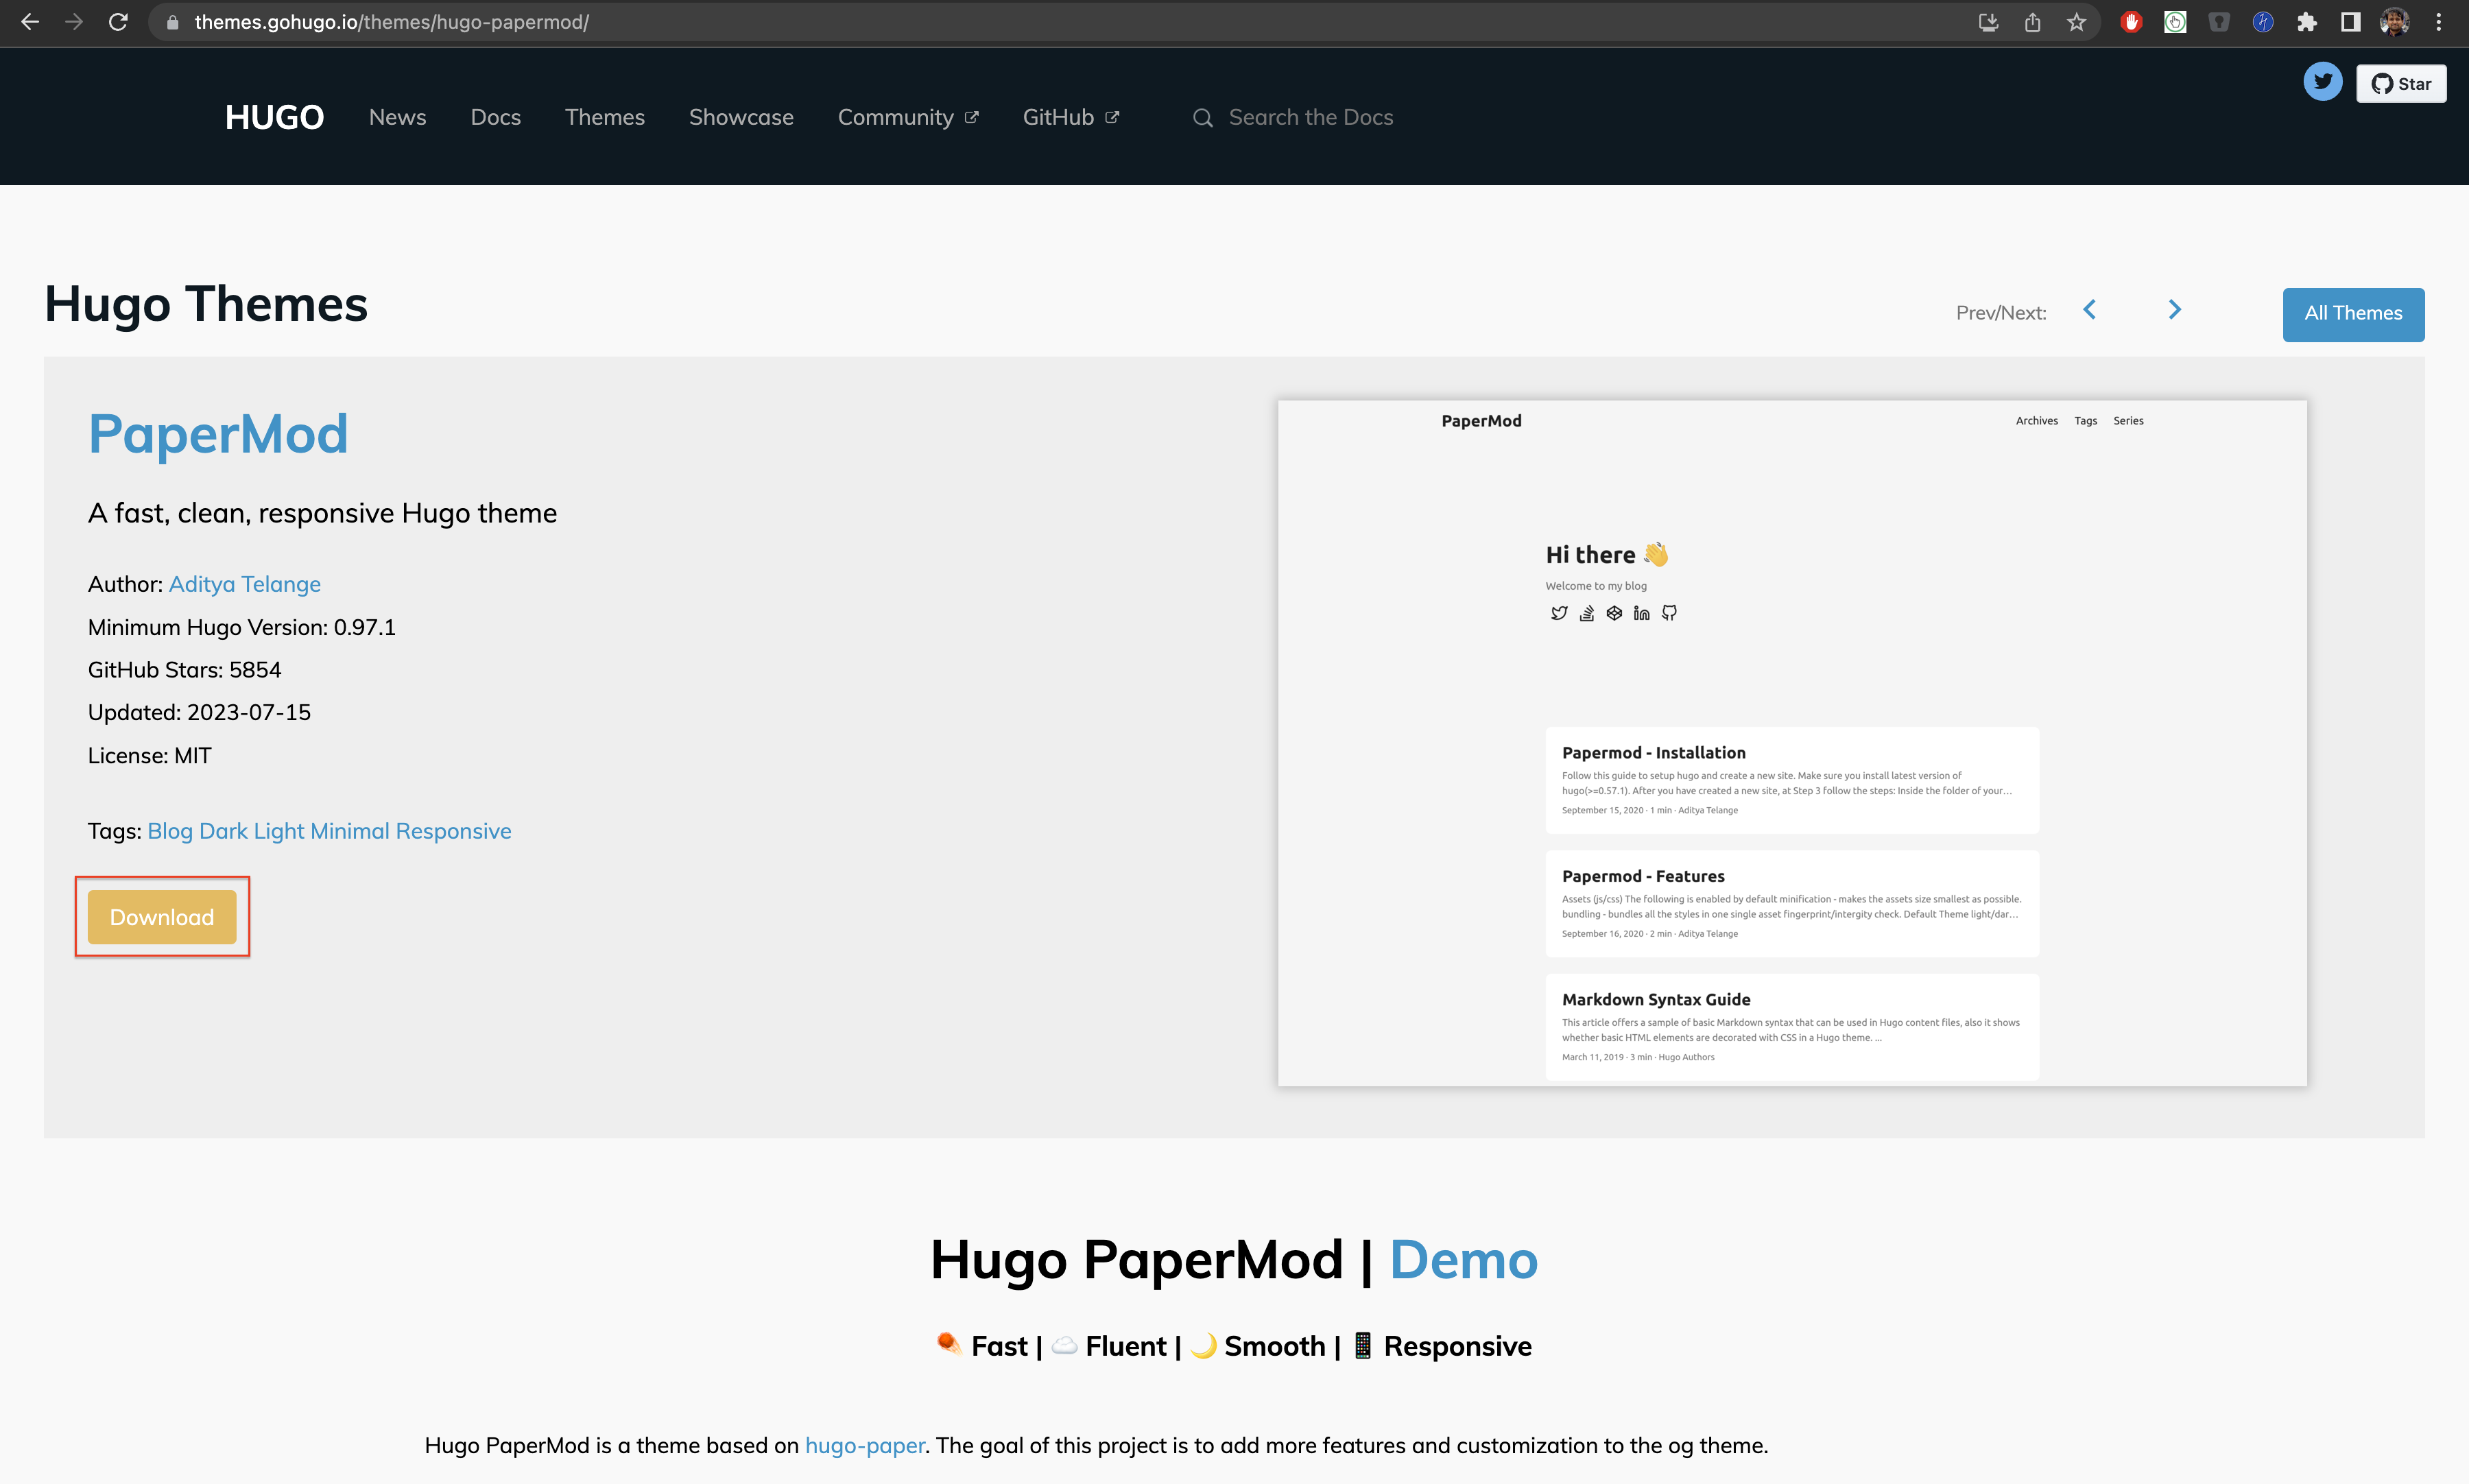2469x1484 pixels.
Task: Open the CodePen profile icon in the preview
Action: (1613, 613)
